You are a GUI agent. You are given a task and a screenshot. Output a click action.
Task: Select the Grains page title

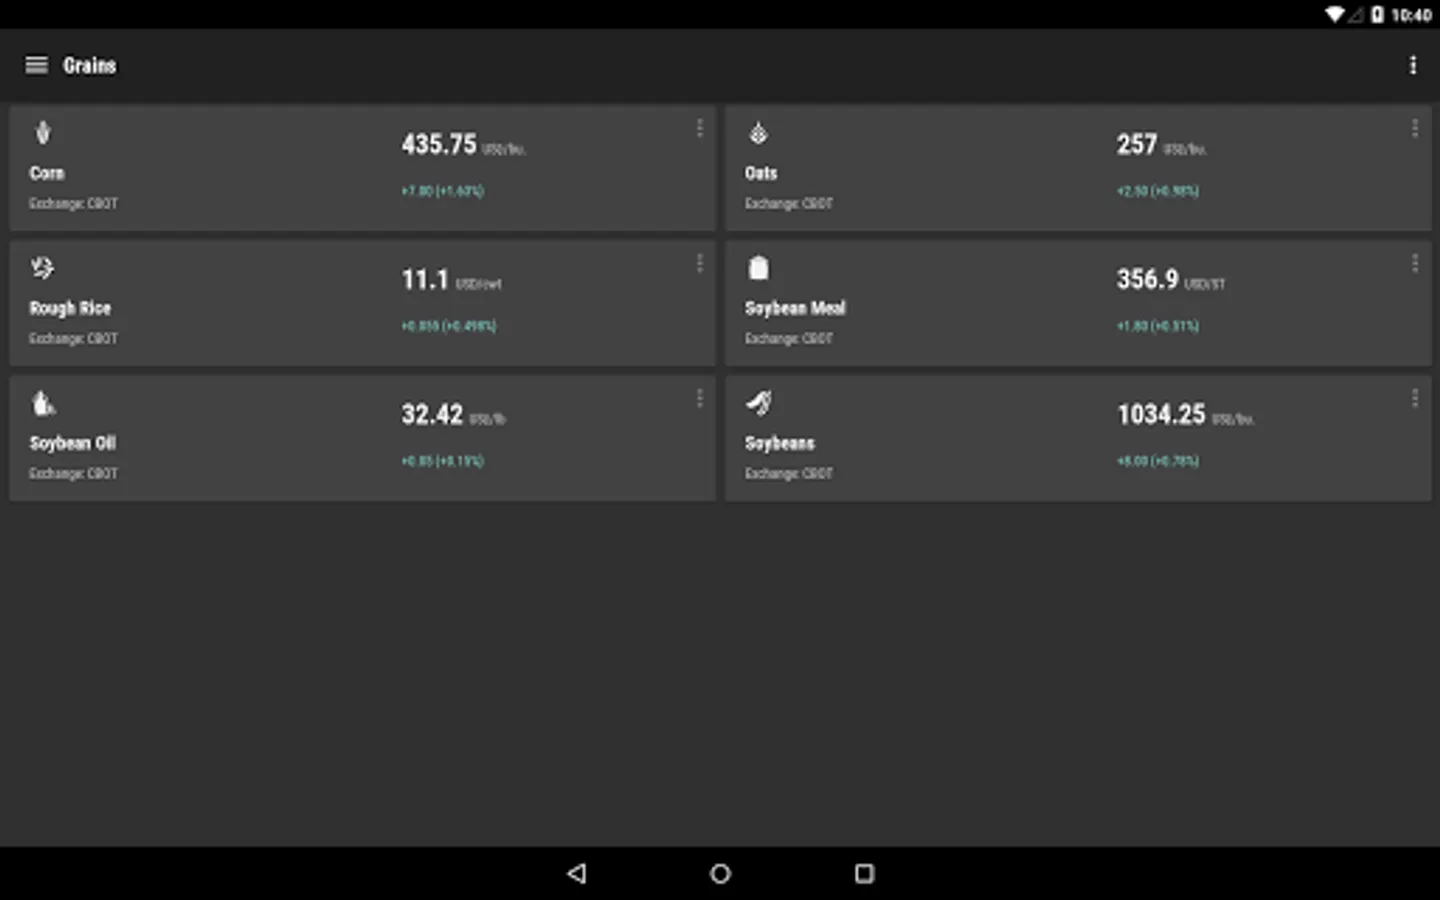(x=90, y=65)
